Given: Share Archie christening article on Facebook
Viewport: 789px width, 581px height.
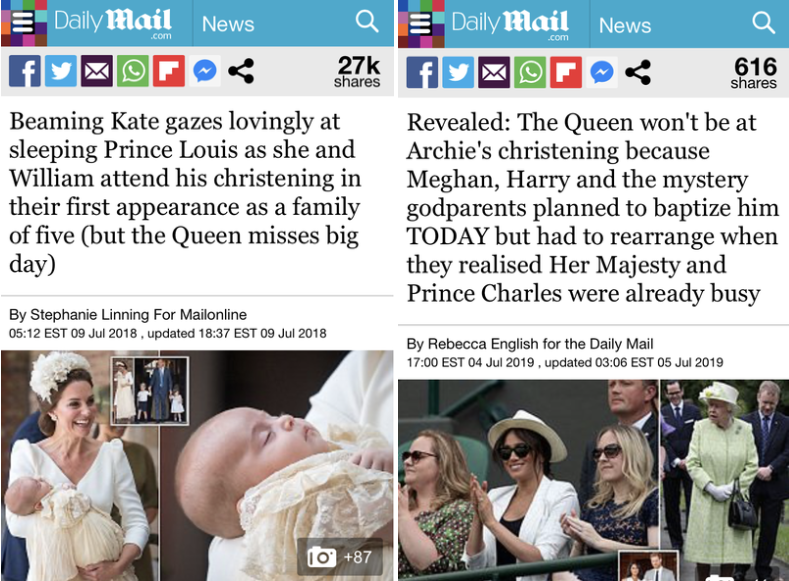Looking at the screenshot, I should (422, 72).
